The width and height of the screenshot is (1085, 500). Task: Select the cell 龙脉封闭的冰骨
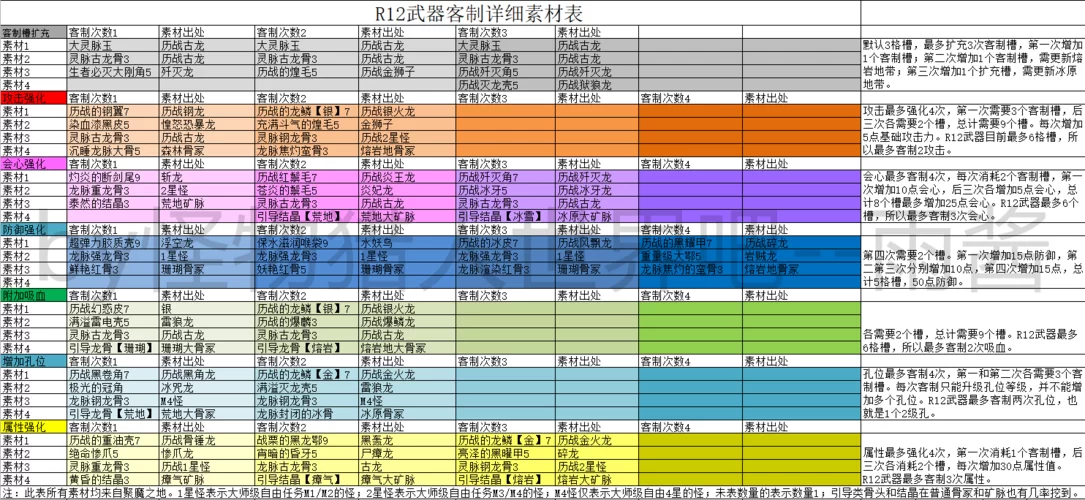point(306,414)
